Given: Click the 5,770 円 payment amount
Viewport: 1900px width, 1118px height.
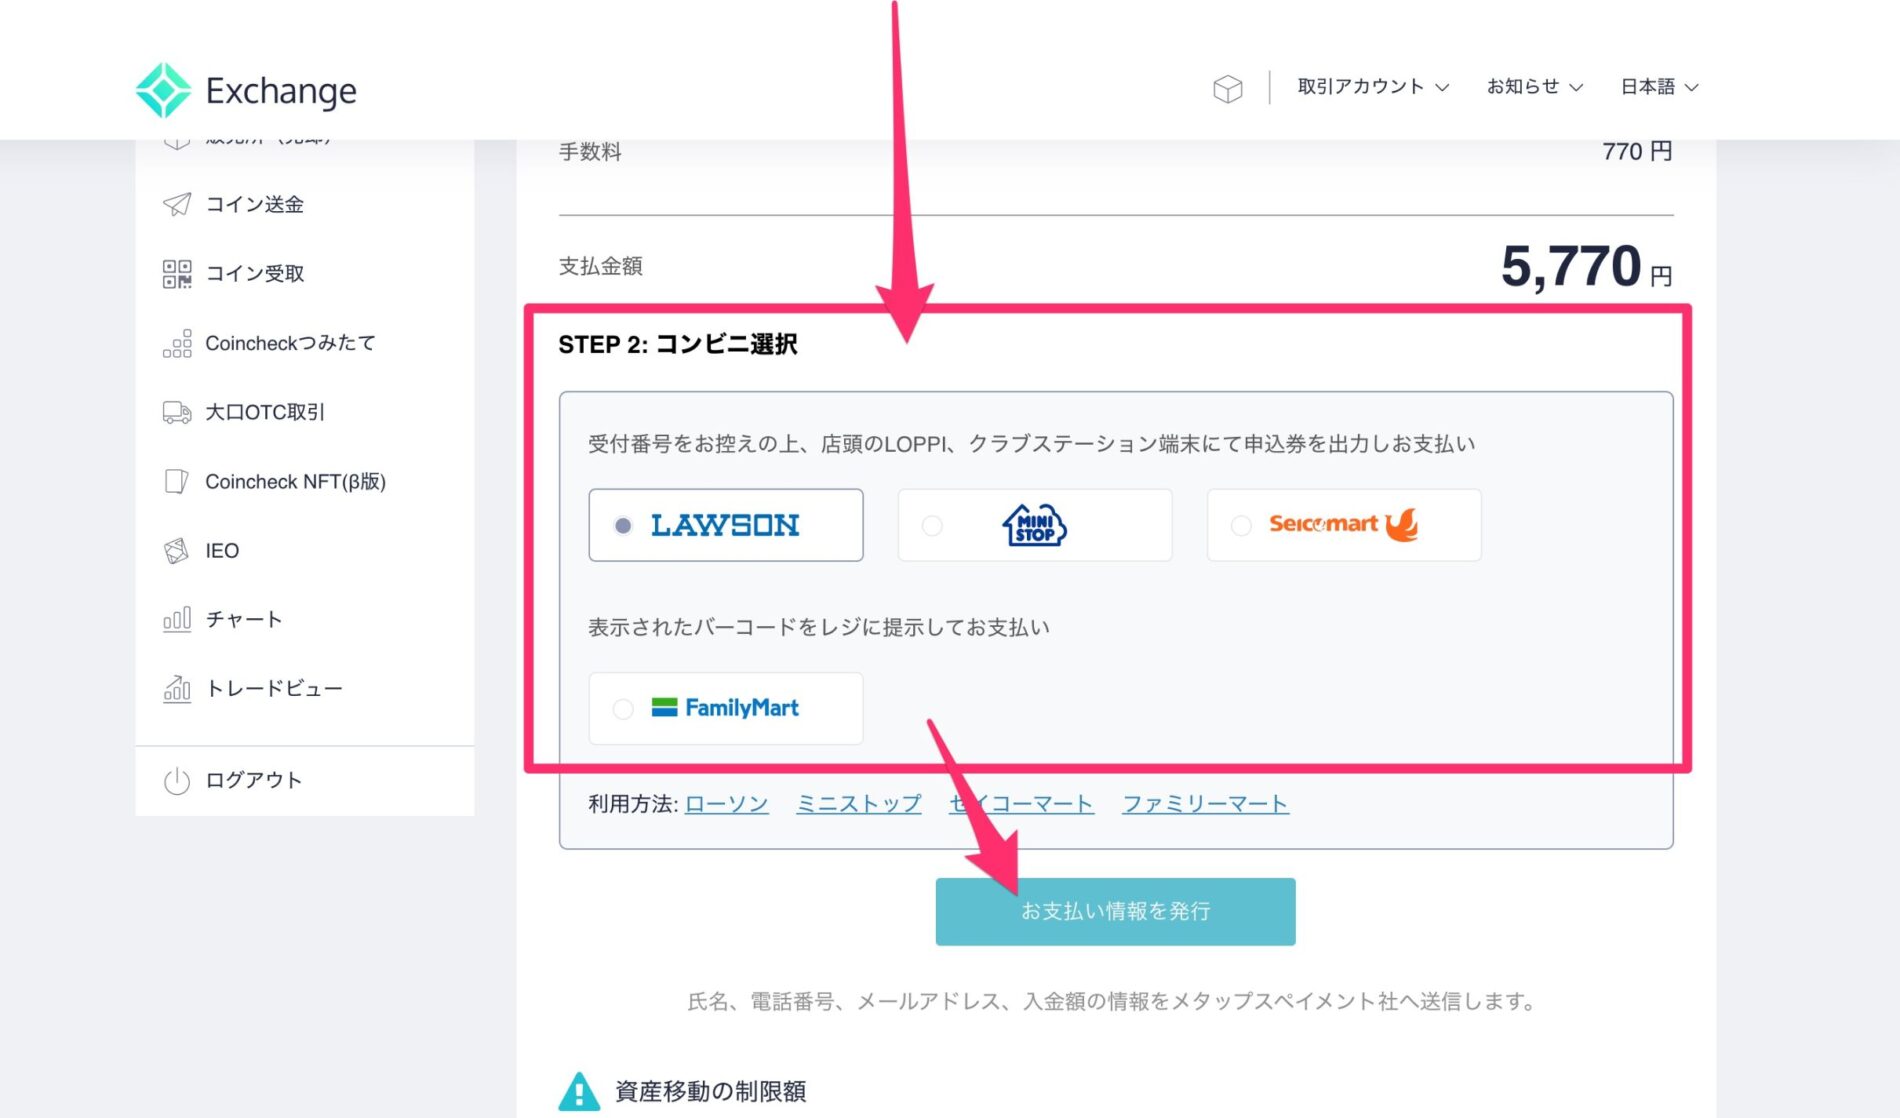Looking at the screenshot, I should [1587, 267].
